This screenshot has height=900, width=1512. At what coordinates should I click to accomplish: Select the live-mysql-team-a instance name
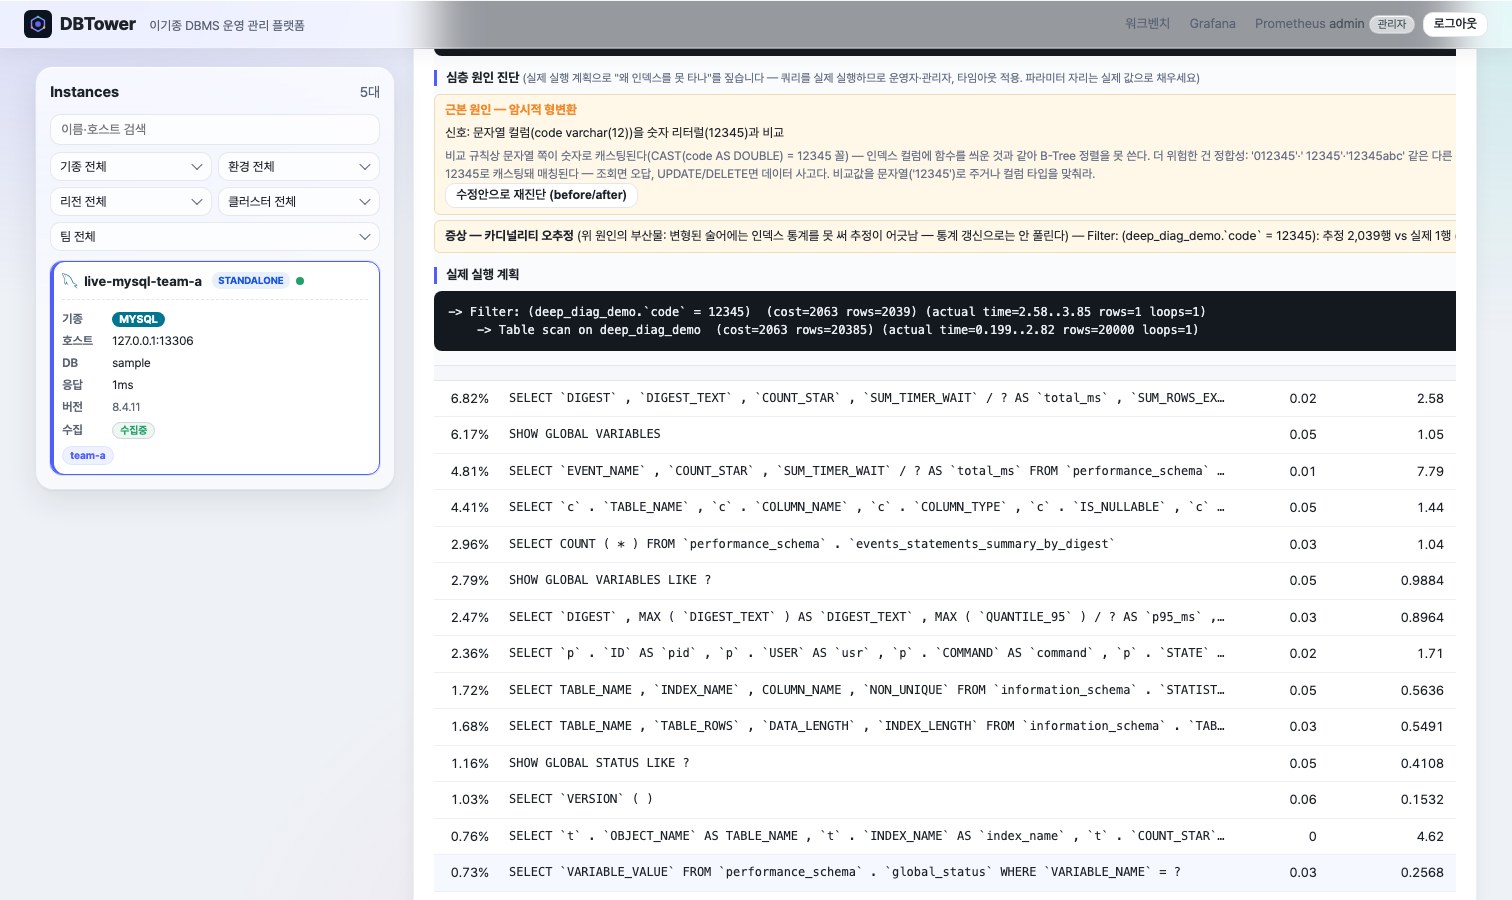(143, 281)
